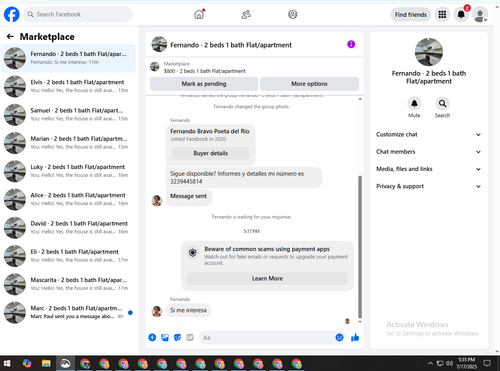
Task: Open the Friends icon in top navigation
Action: click(x=246, y=14)
